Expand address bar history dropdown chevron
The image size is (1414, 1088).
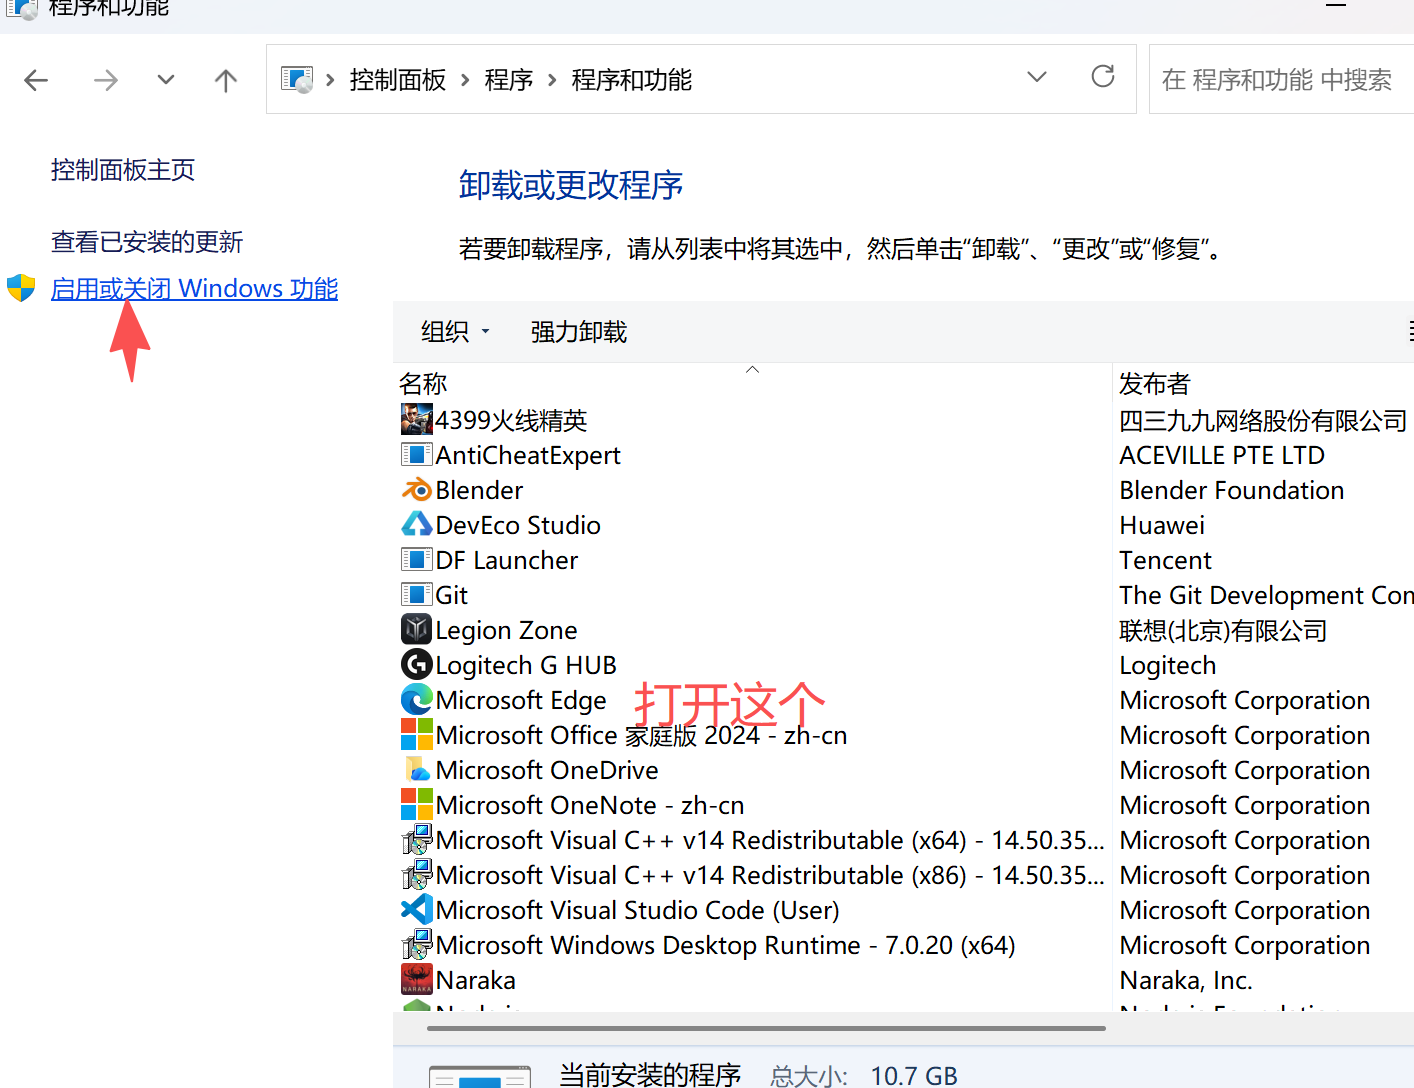tap(1037, 77)
